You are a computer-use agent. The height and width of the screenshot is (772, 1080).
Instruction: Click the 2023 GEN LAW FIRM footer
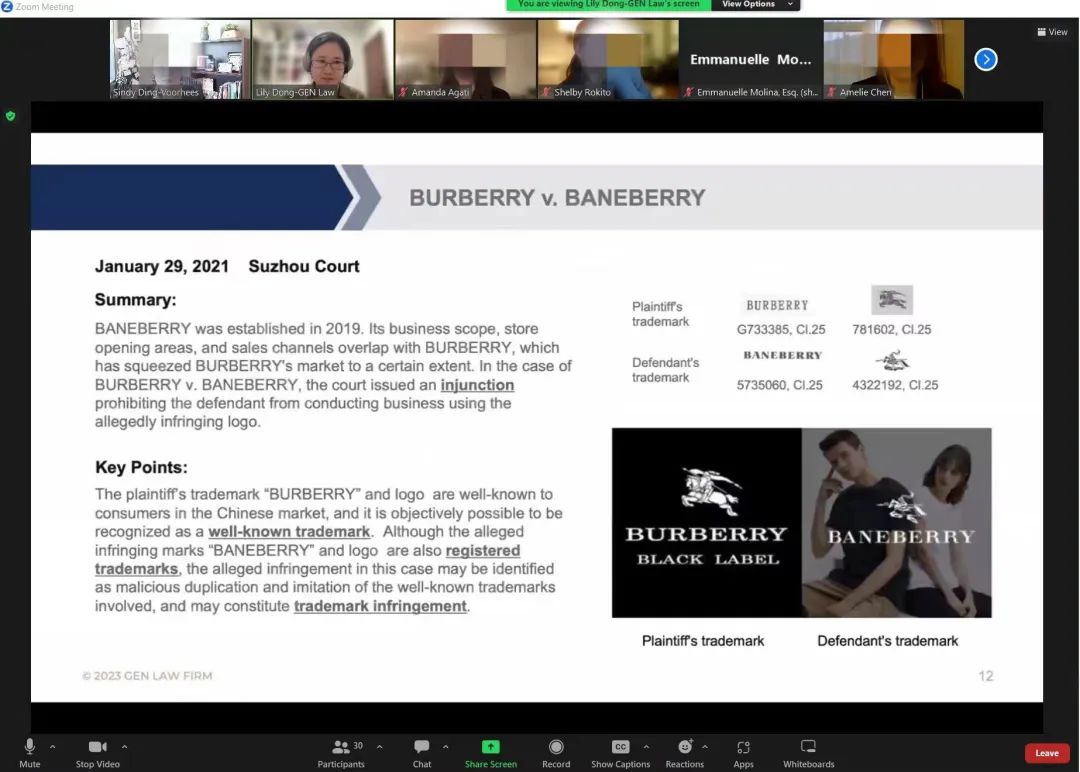(147, 676)
